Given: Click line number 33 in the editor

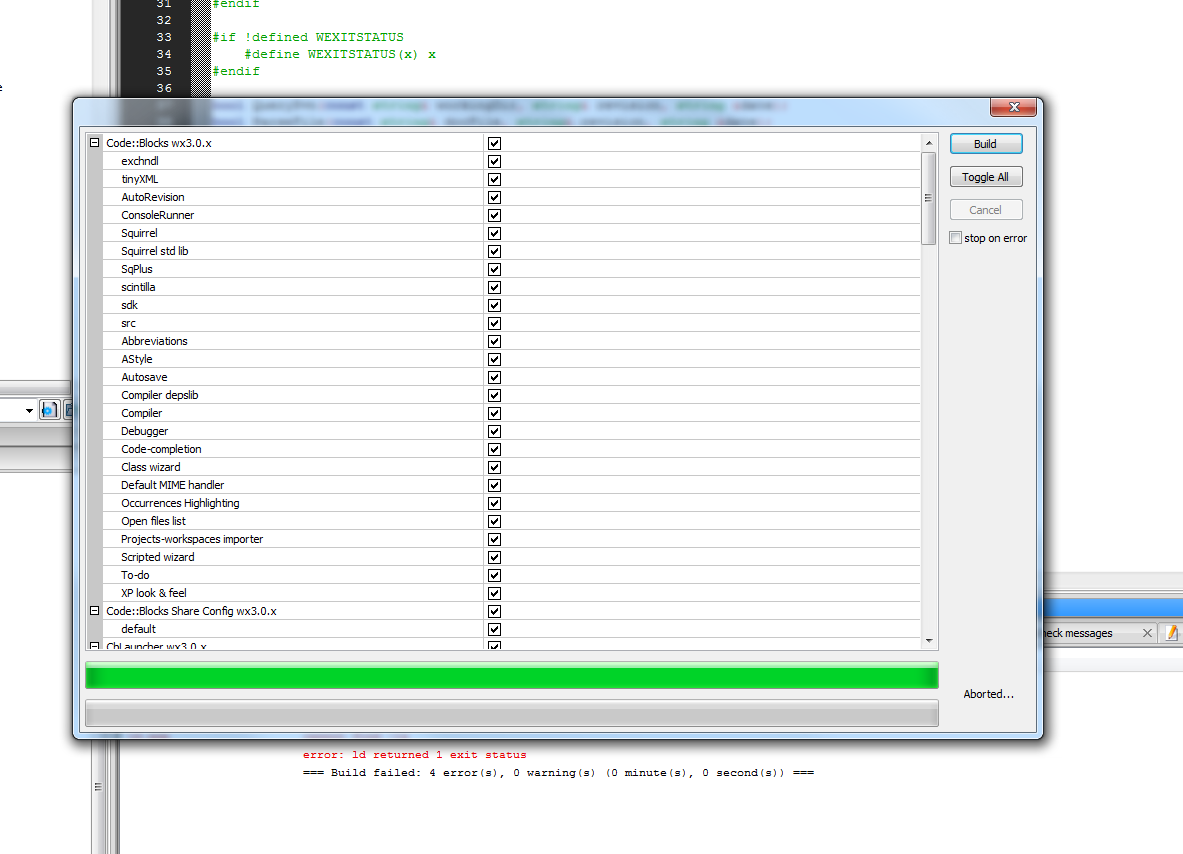Looking at the screenshot, I should [x=164, y=37].
